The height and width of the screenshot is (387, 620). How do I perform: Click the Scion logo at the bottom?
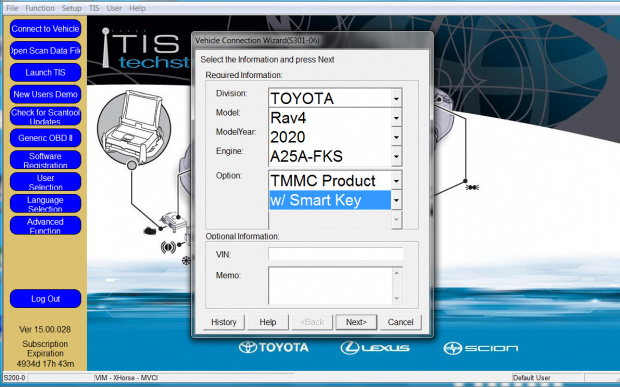click(x=480, y=348)
